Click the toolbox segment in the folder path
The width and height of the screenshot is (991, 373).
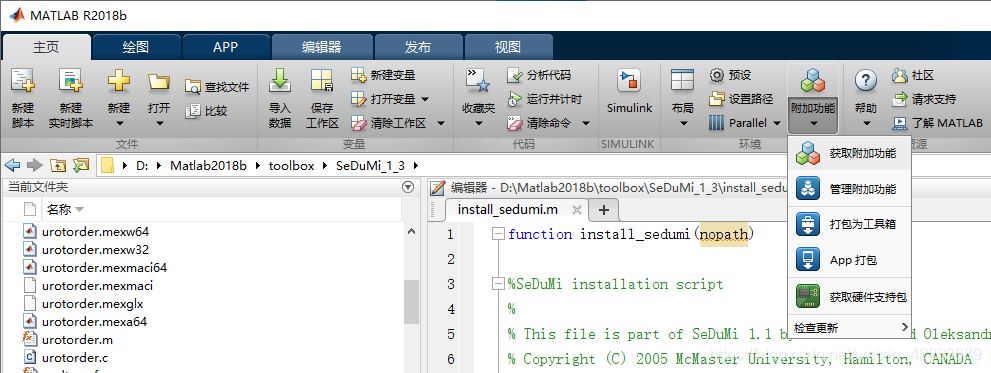[x=291, y=166]
